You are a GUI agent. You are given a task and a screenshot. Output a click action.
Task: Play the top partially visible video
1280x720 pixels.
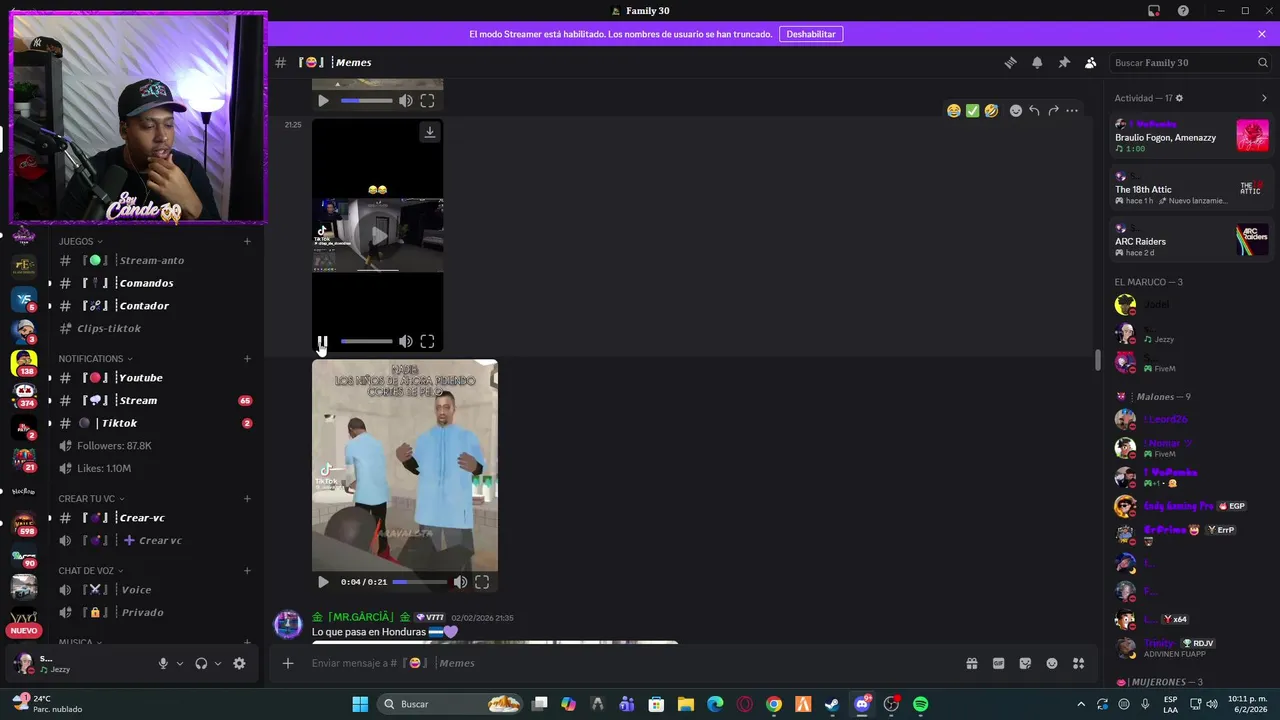[x=323, y=101]
